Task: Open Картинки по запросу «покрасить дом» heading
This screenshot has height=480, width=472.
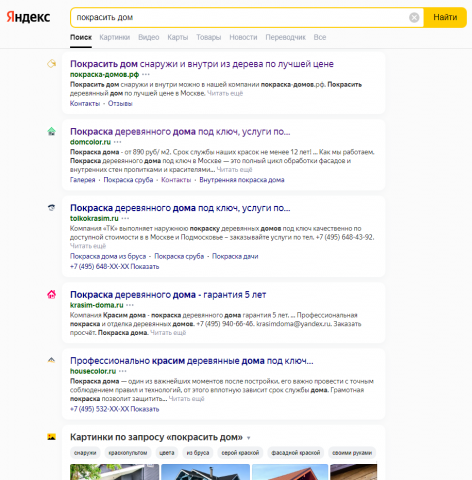Action: coord(156,437)
